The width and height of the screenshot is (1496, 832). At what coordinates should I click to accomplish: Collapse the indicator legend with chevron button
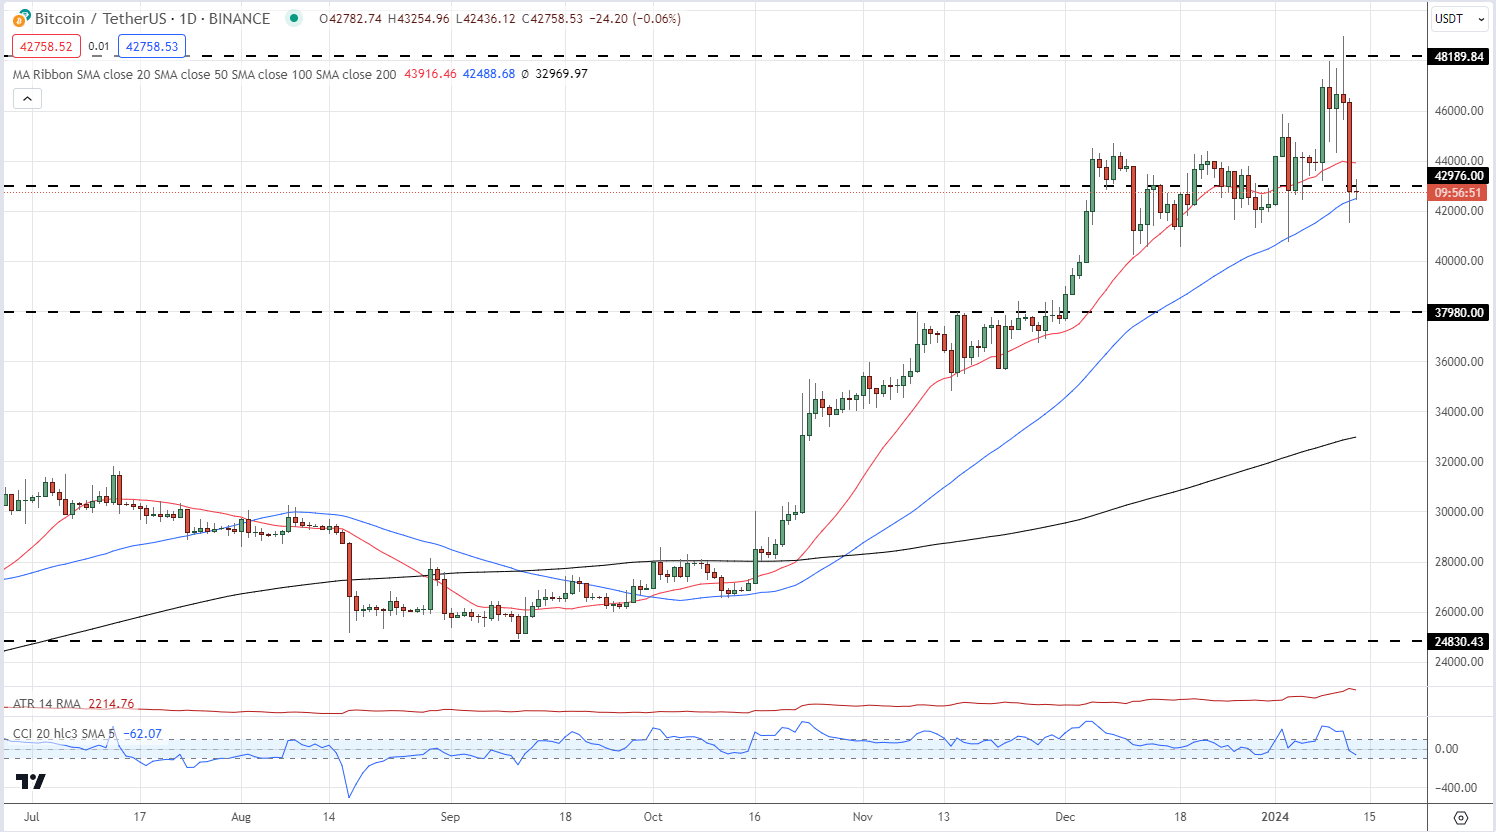coord(27,98)
